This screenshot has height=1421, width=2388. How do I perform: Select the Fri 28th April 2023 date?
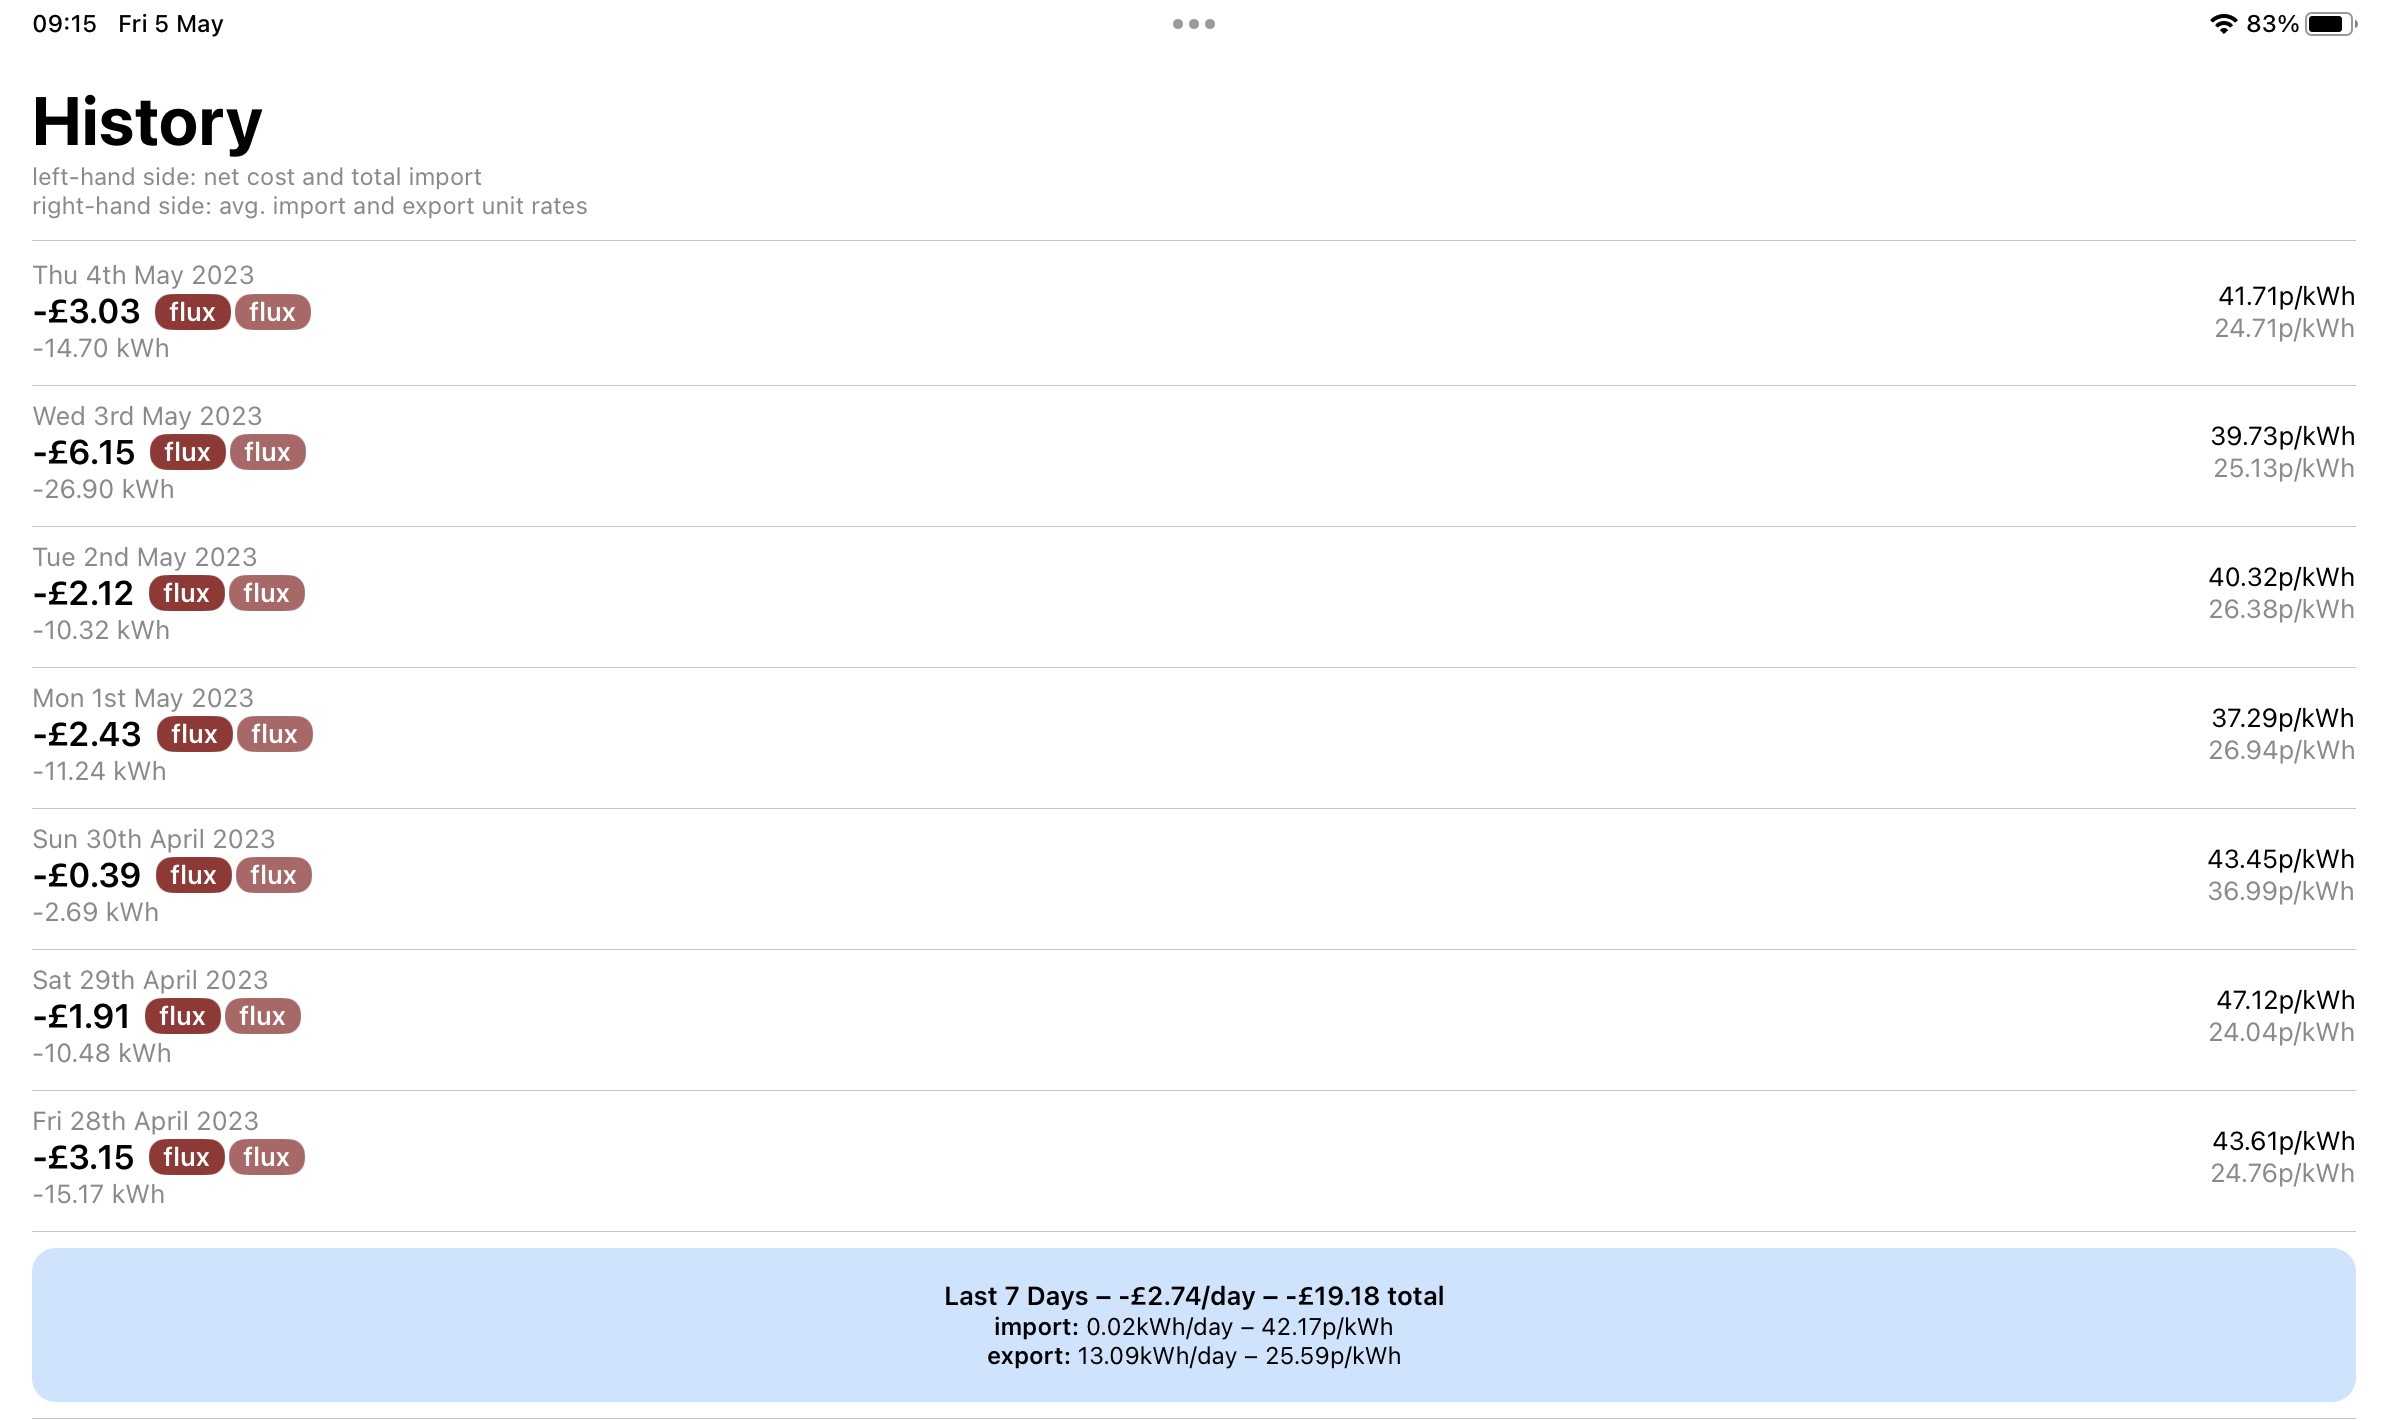[x=145, y=1121]
